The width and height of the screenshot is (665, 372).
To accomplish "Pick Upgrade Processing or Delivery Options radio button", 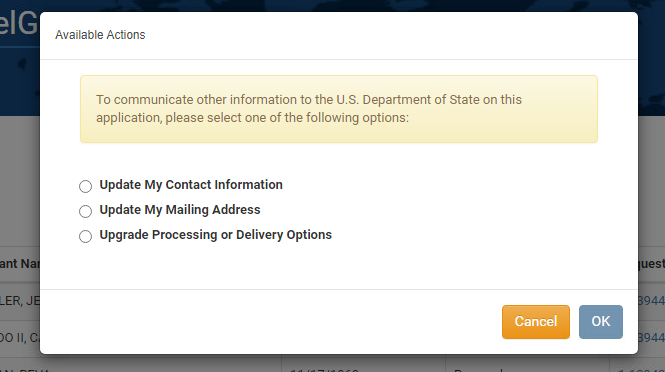I will coord(85,236).
